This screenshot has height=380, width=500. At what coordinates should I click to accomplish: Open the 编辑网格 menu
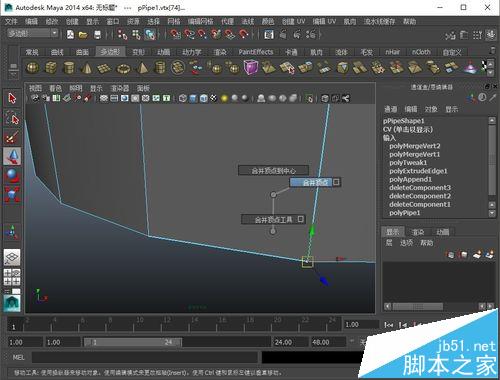point(200,21)
